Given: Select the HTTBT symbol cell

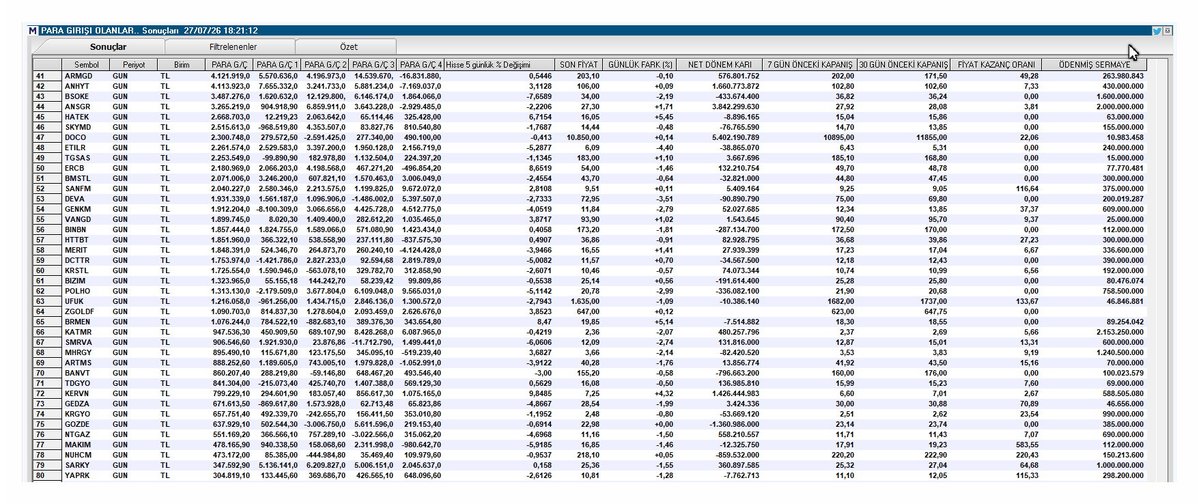Looking at the screenshot, I should coord(86,239).
